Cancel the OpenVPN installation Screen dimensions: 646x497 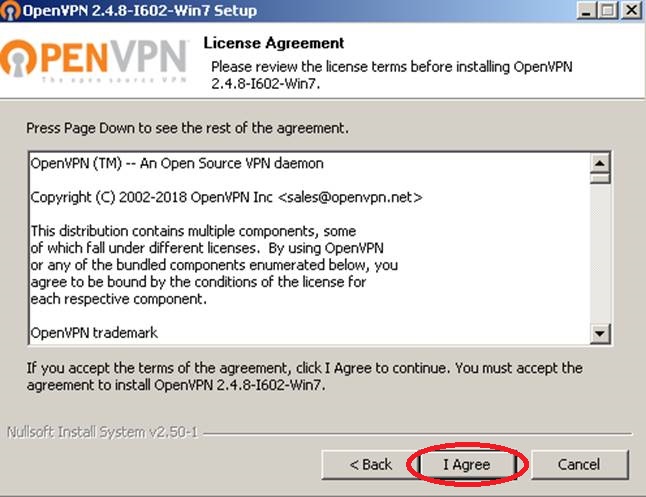tap(579, 464)
